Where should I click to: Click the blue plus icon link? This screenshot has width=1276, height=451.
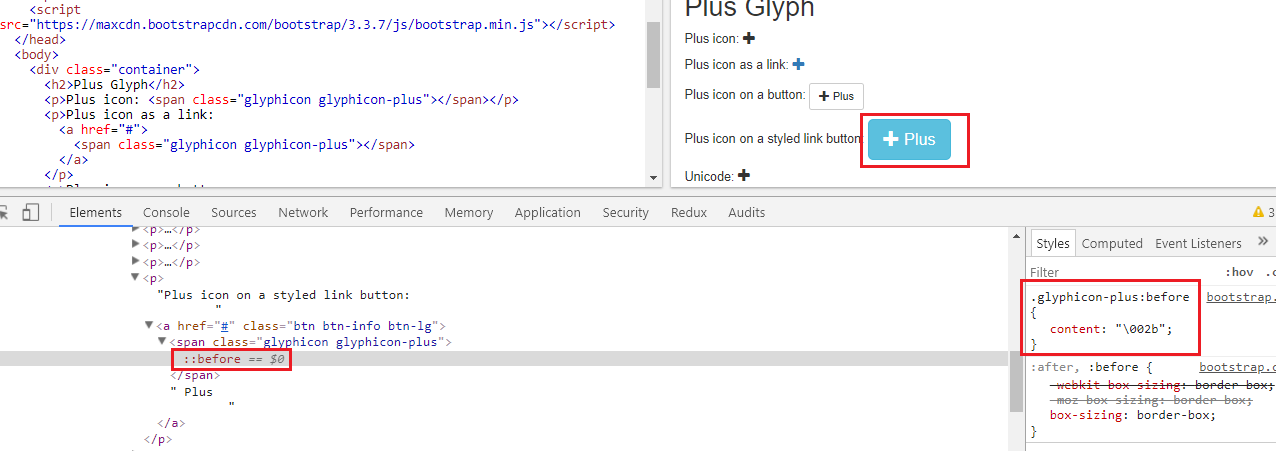[x=798, y=64]
